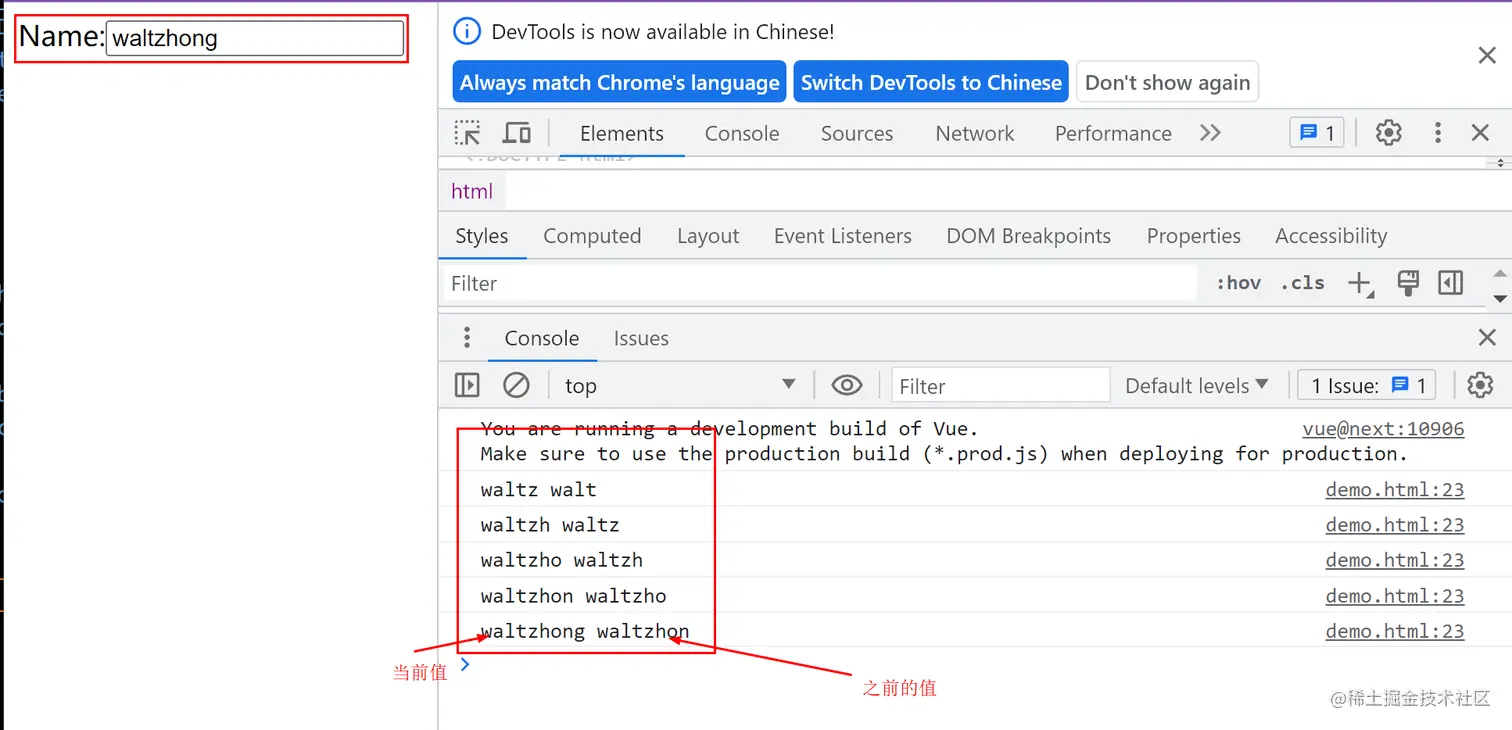This screenshot has height=730, width=1512.
Task: Toggle the .cls class editor
Action: (x=1302, y=283)
